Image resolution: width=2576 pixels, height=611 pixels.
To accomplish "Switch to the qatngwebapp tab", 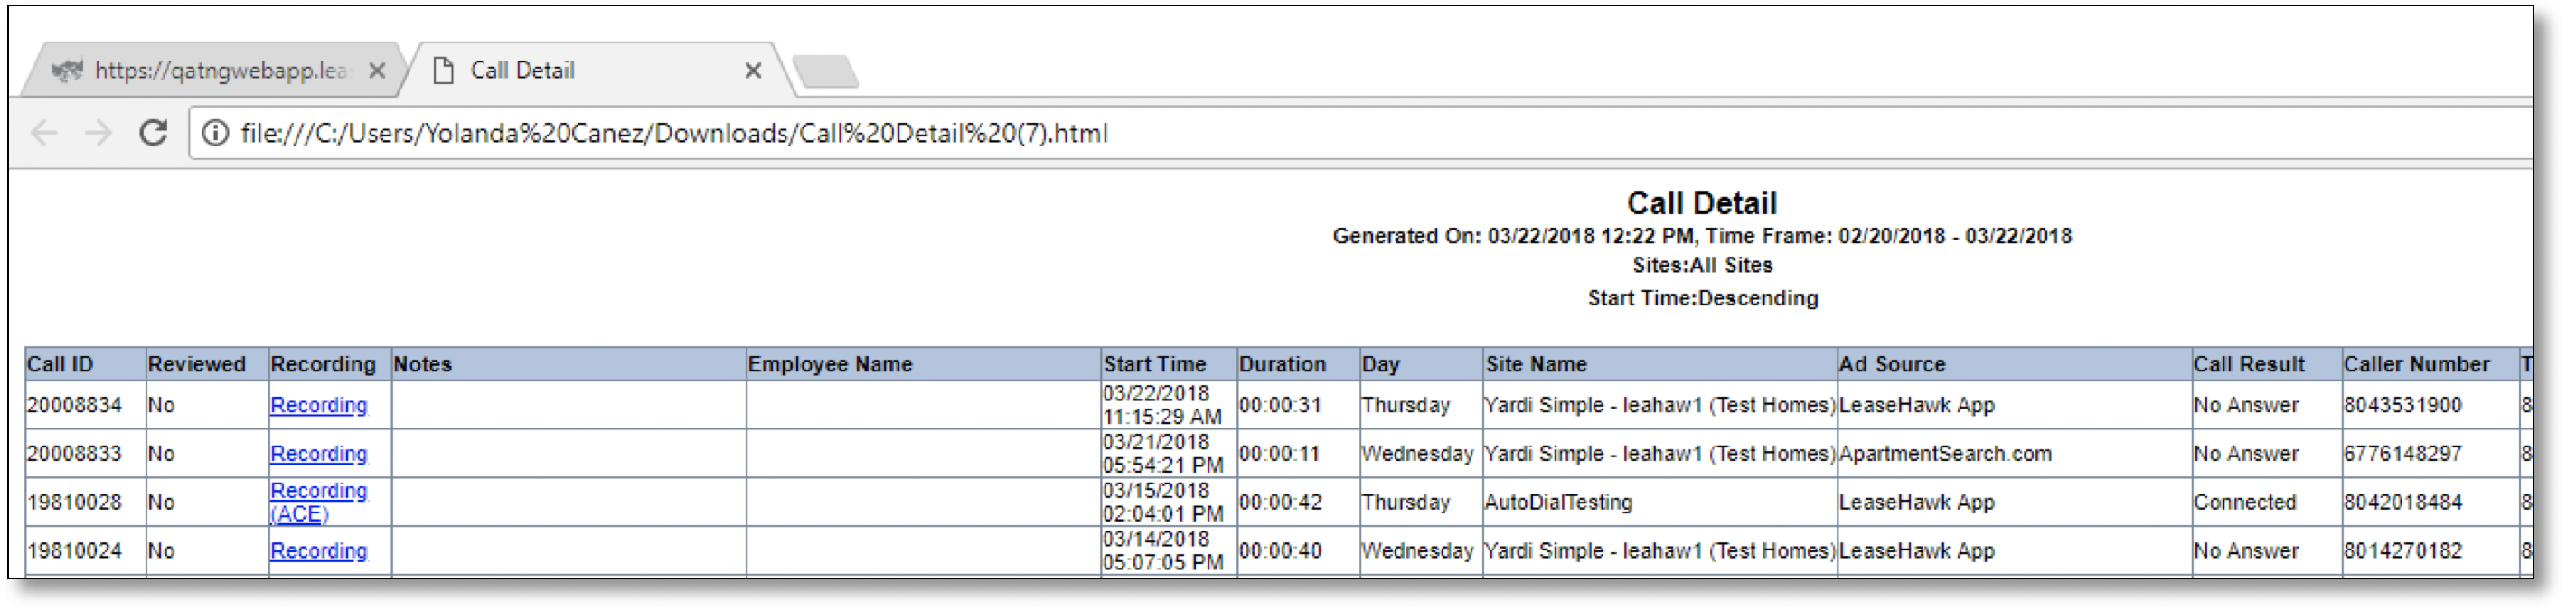I will tap(220, 71).
